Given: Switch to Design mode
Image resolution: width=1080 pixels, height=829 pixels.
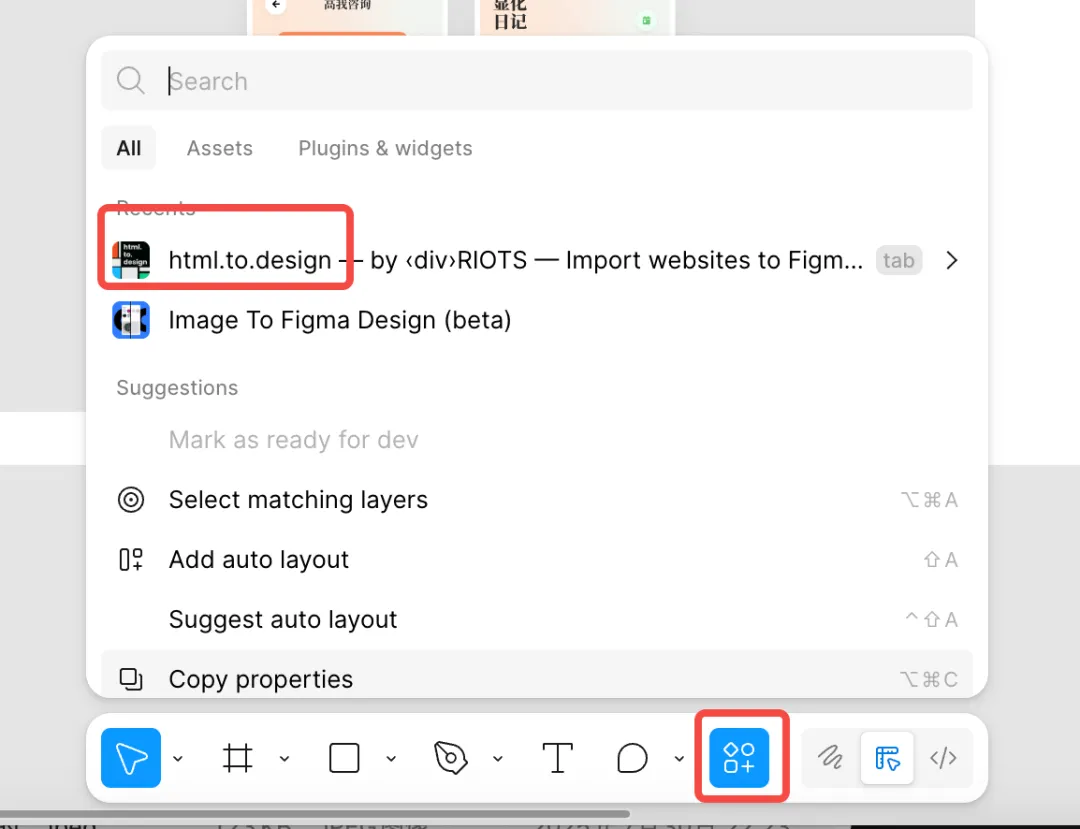Looking at the screenshot, I should (x=887, y=758).
